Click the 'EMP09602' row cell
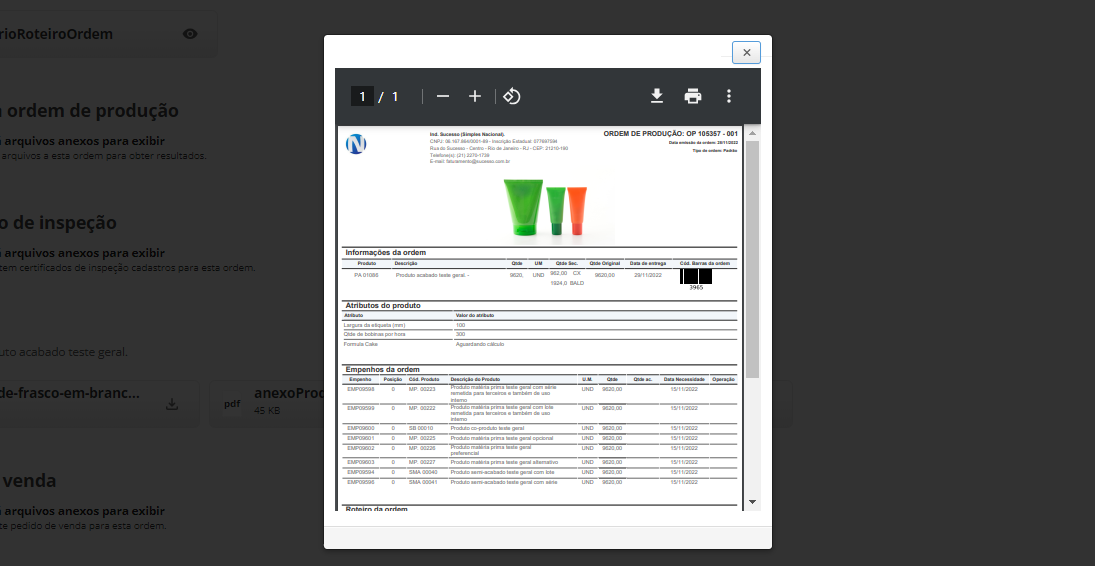 click(x=361, y=448)
